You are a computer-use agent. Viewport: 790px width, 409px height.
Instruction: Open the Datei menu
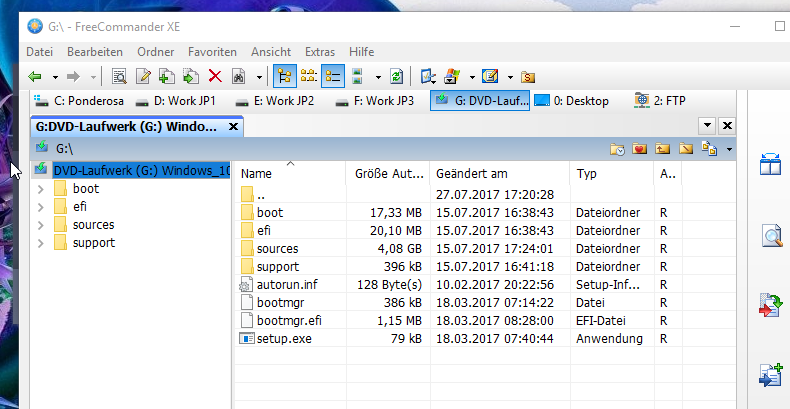coord(39,52)
